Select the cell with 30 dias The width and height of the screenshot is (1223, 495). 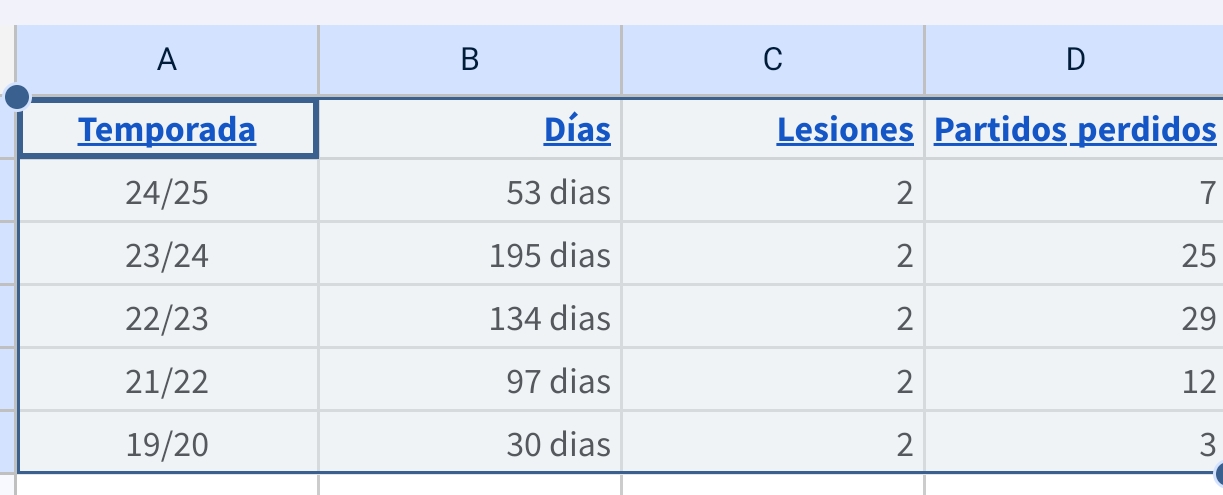[470, 443]
